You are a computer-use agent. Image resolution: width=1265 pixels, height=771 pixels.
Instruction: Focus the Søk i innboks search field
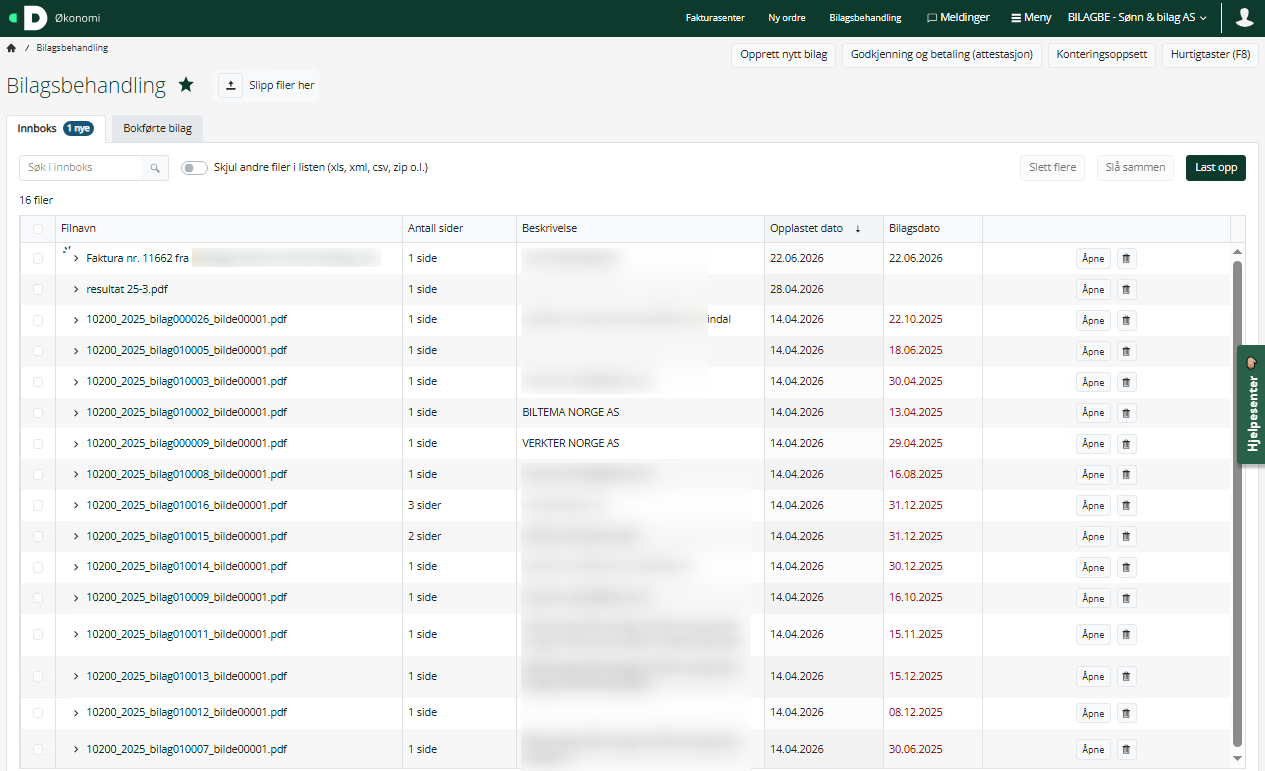click(82, 168)
